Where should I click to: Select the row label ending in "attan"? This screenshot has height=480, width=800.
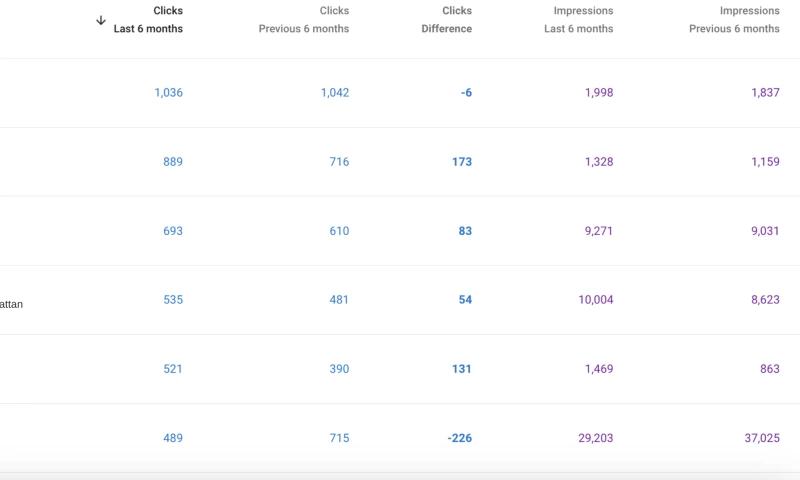pos(11,304)
